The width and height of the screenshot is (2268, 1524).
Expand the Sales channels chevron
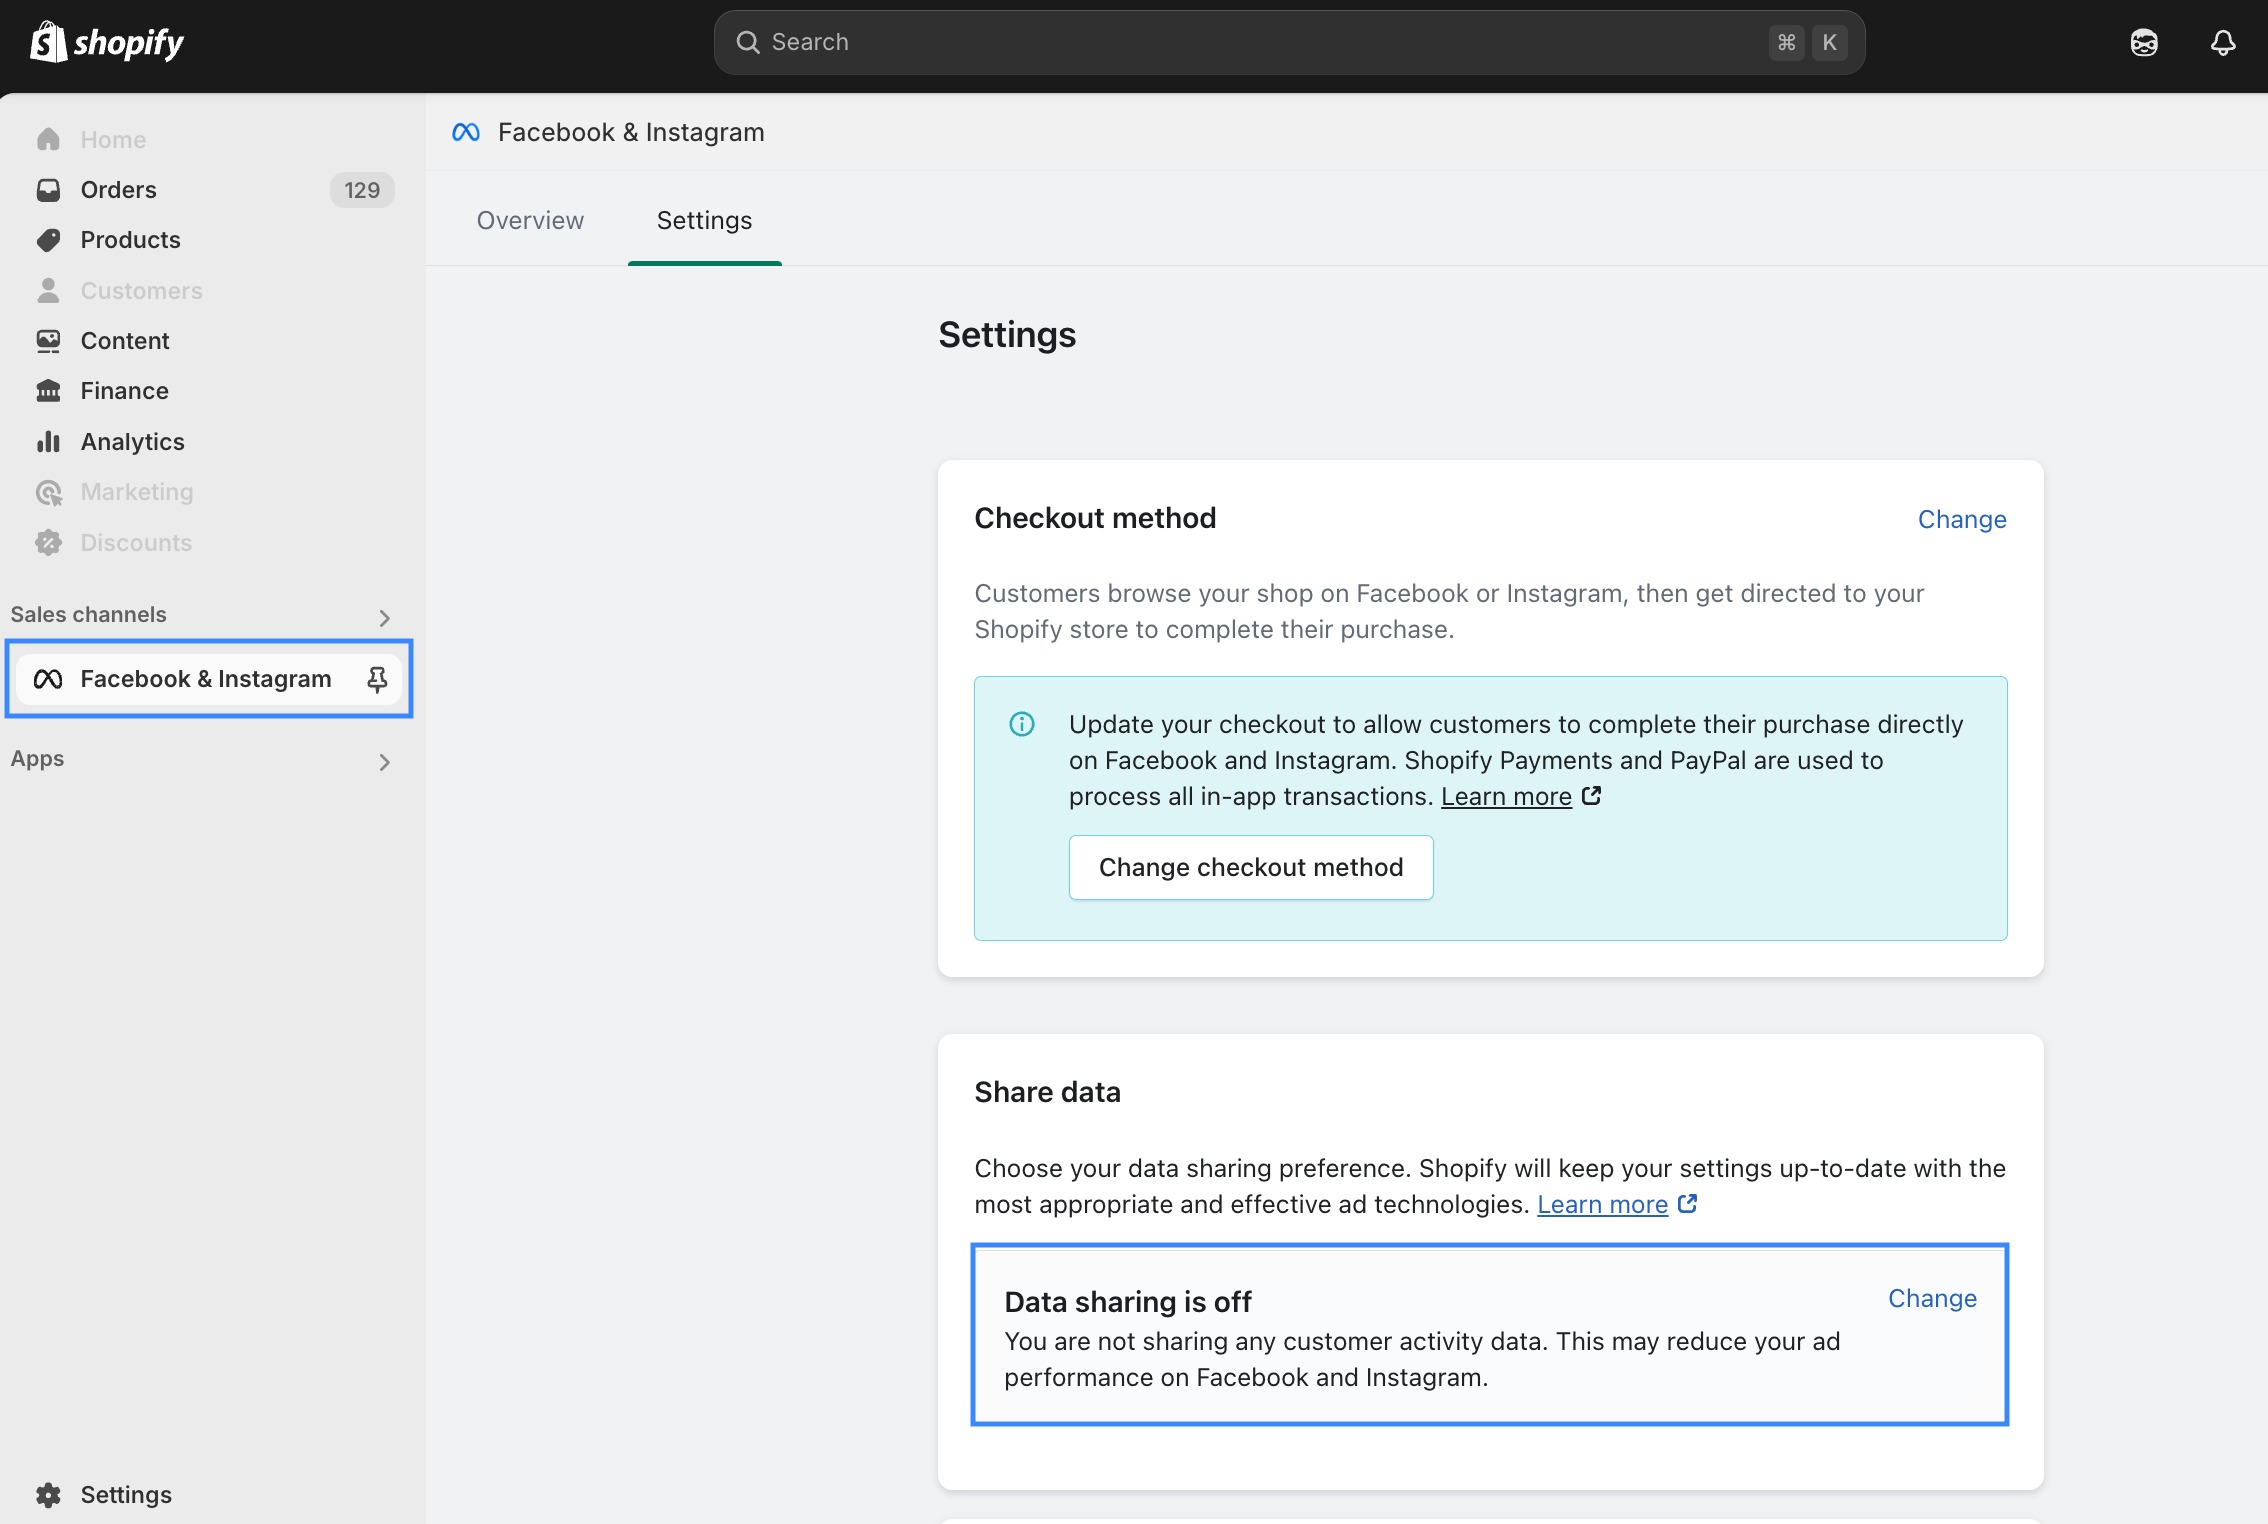point(384,618)
